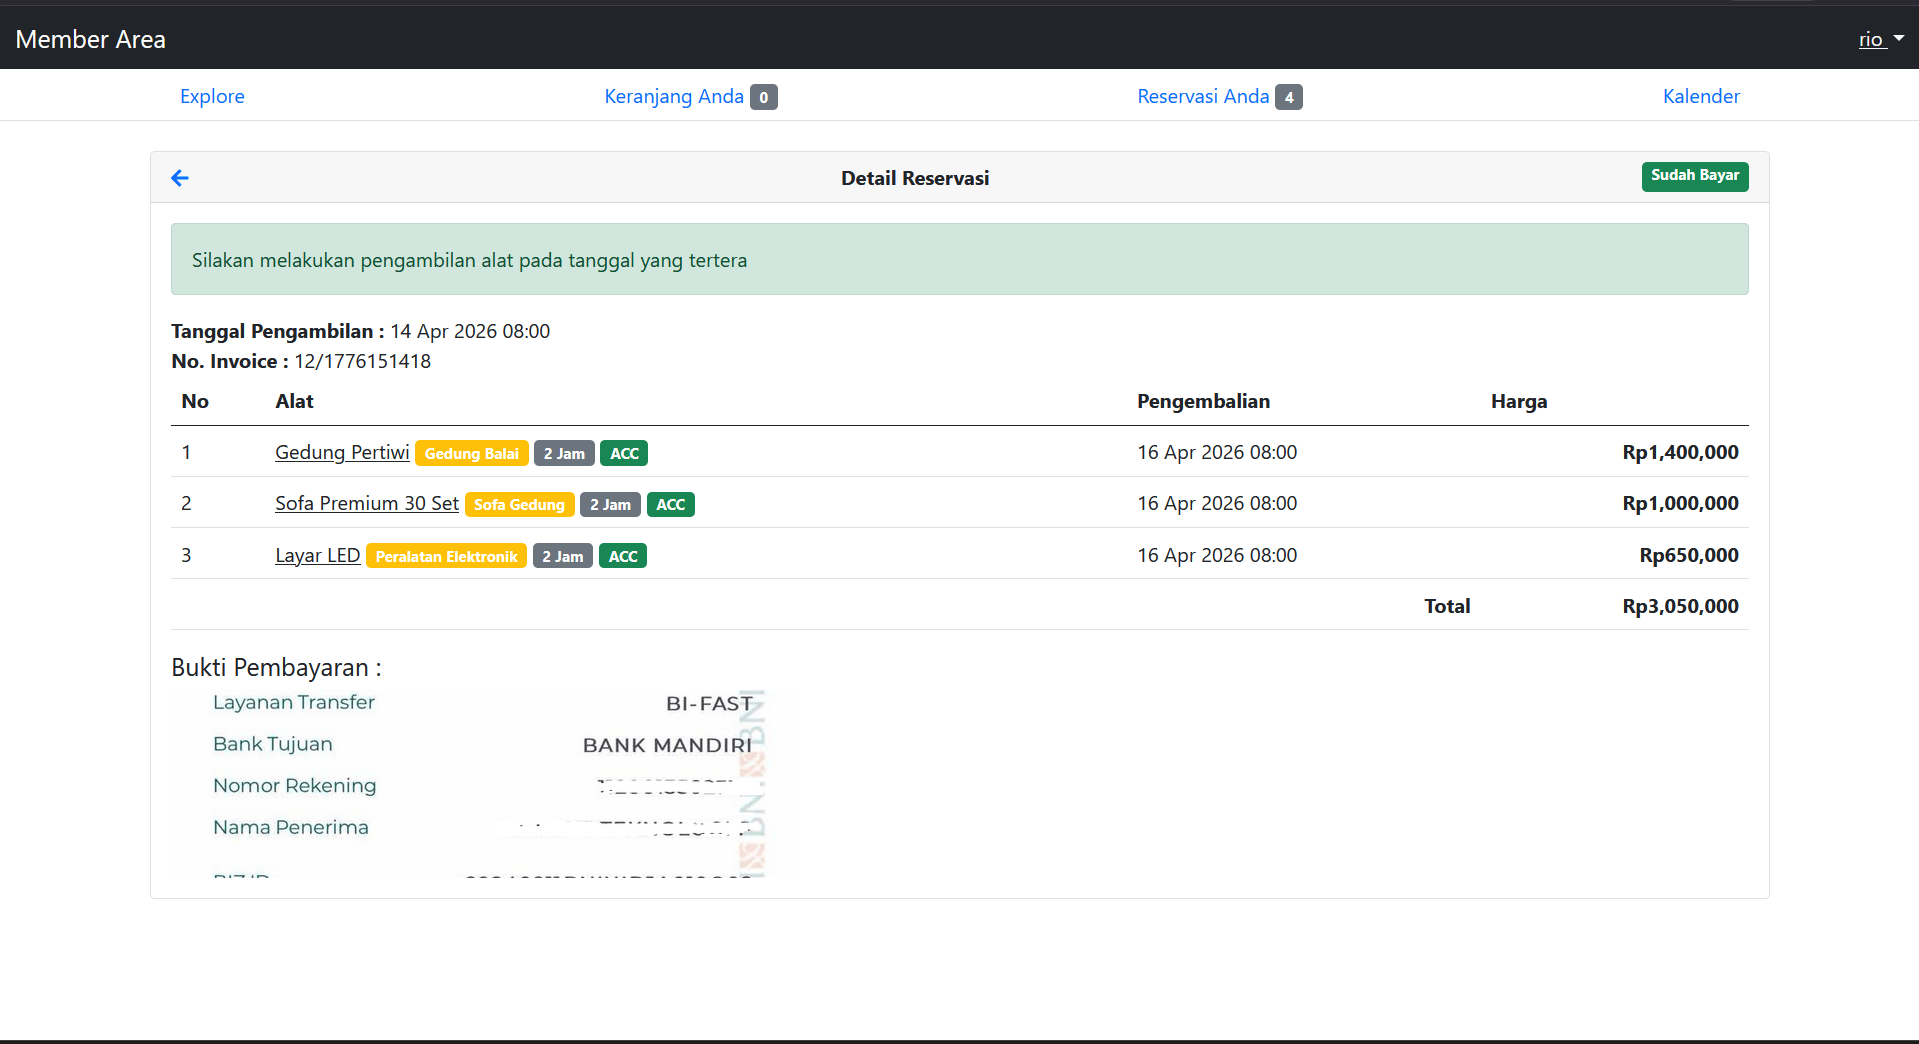Click the green pickup notice alert

(x=960, y=259)
